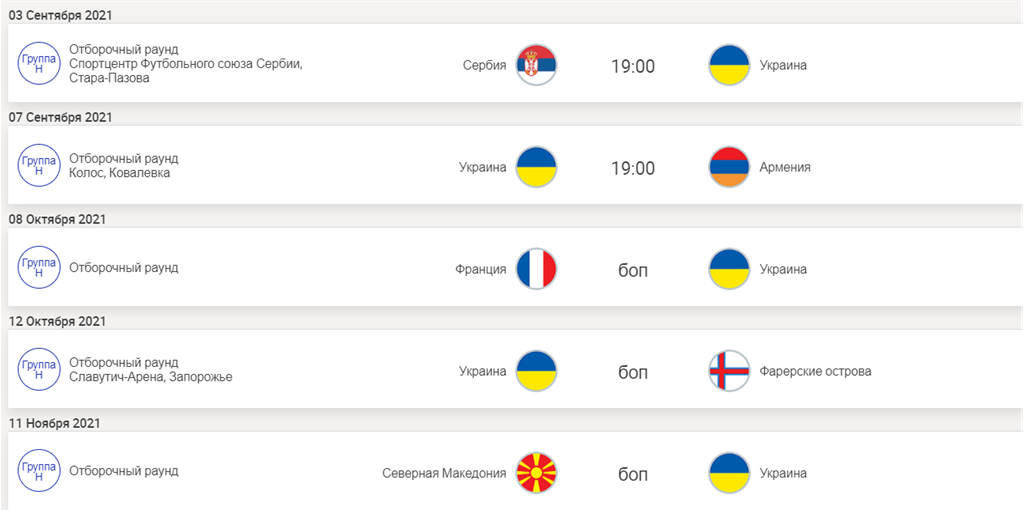Viewport: 1024px width, 510px height.
Task: Select the France flag icon
Action: coord(536,270)
